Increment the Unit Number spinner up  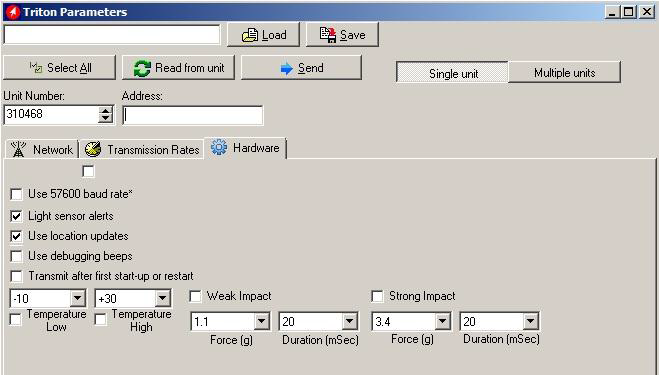105,110
